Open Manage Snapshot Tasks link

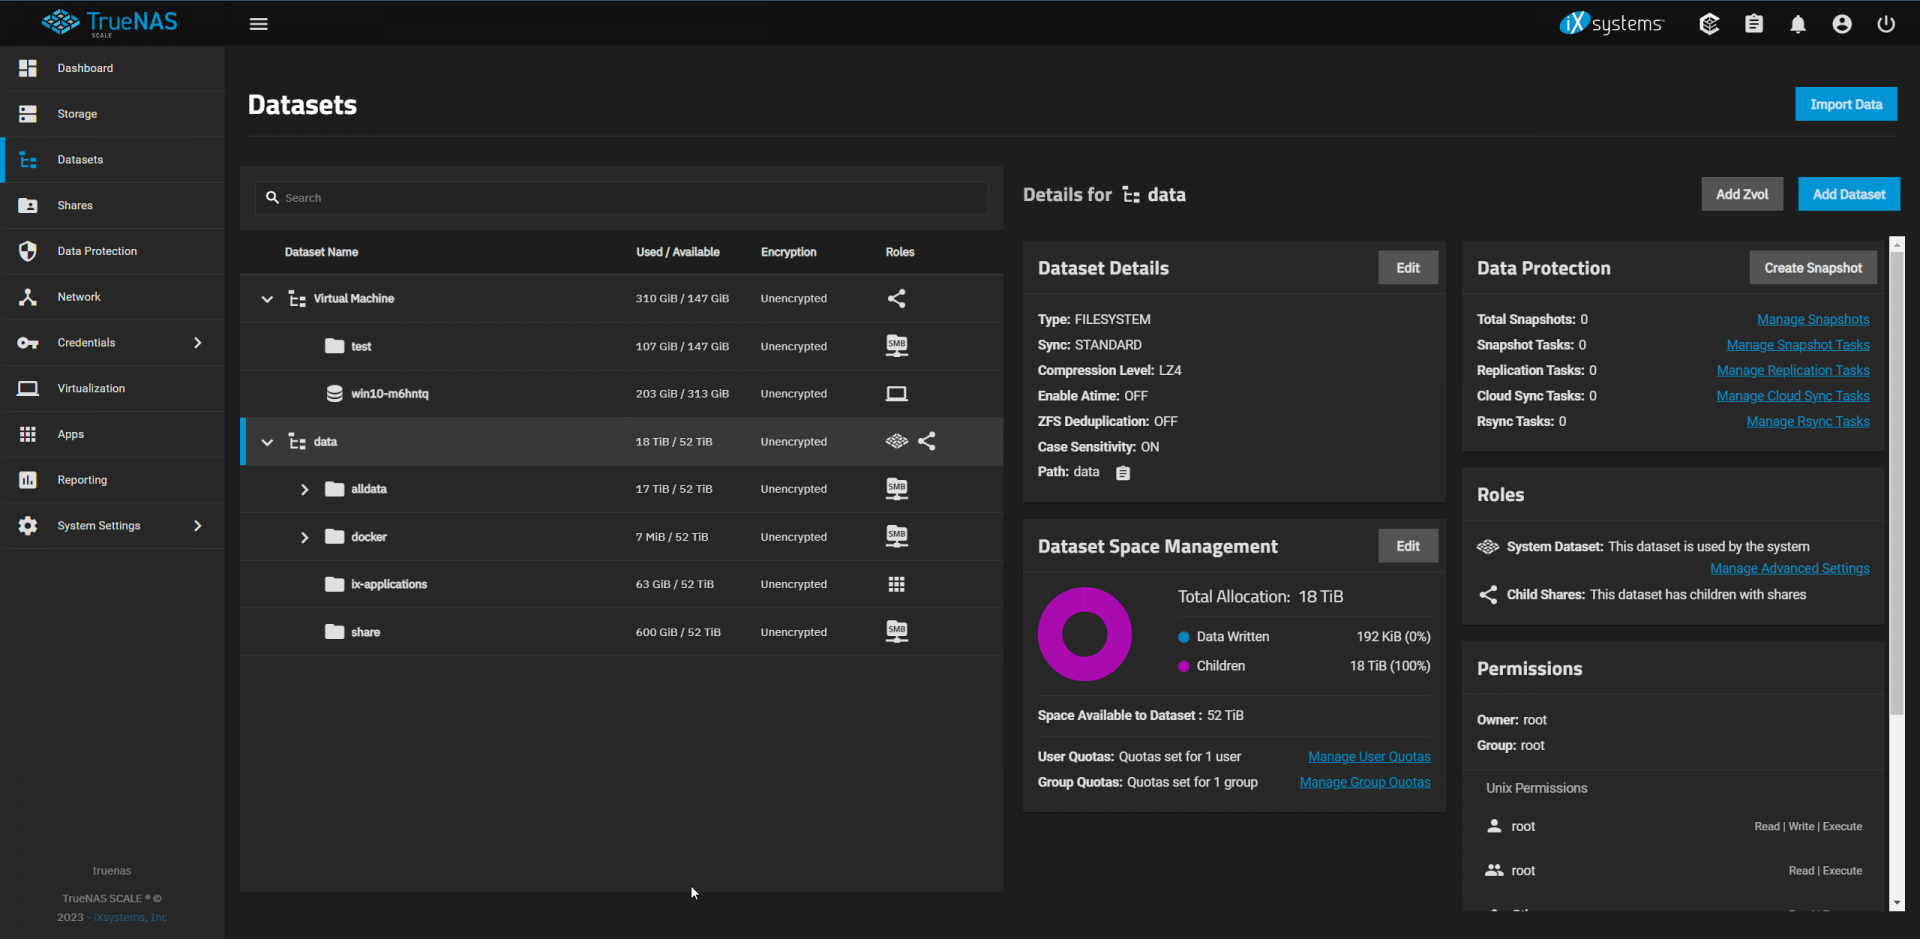1798,345
